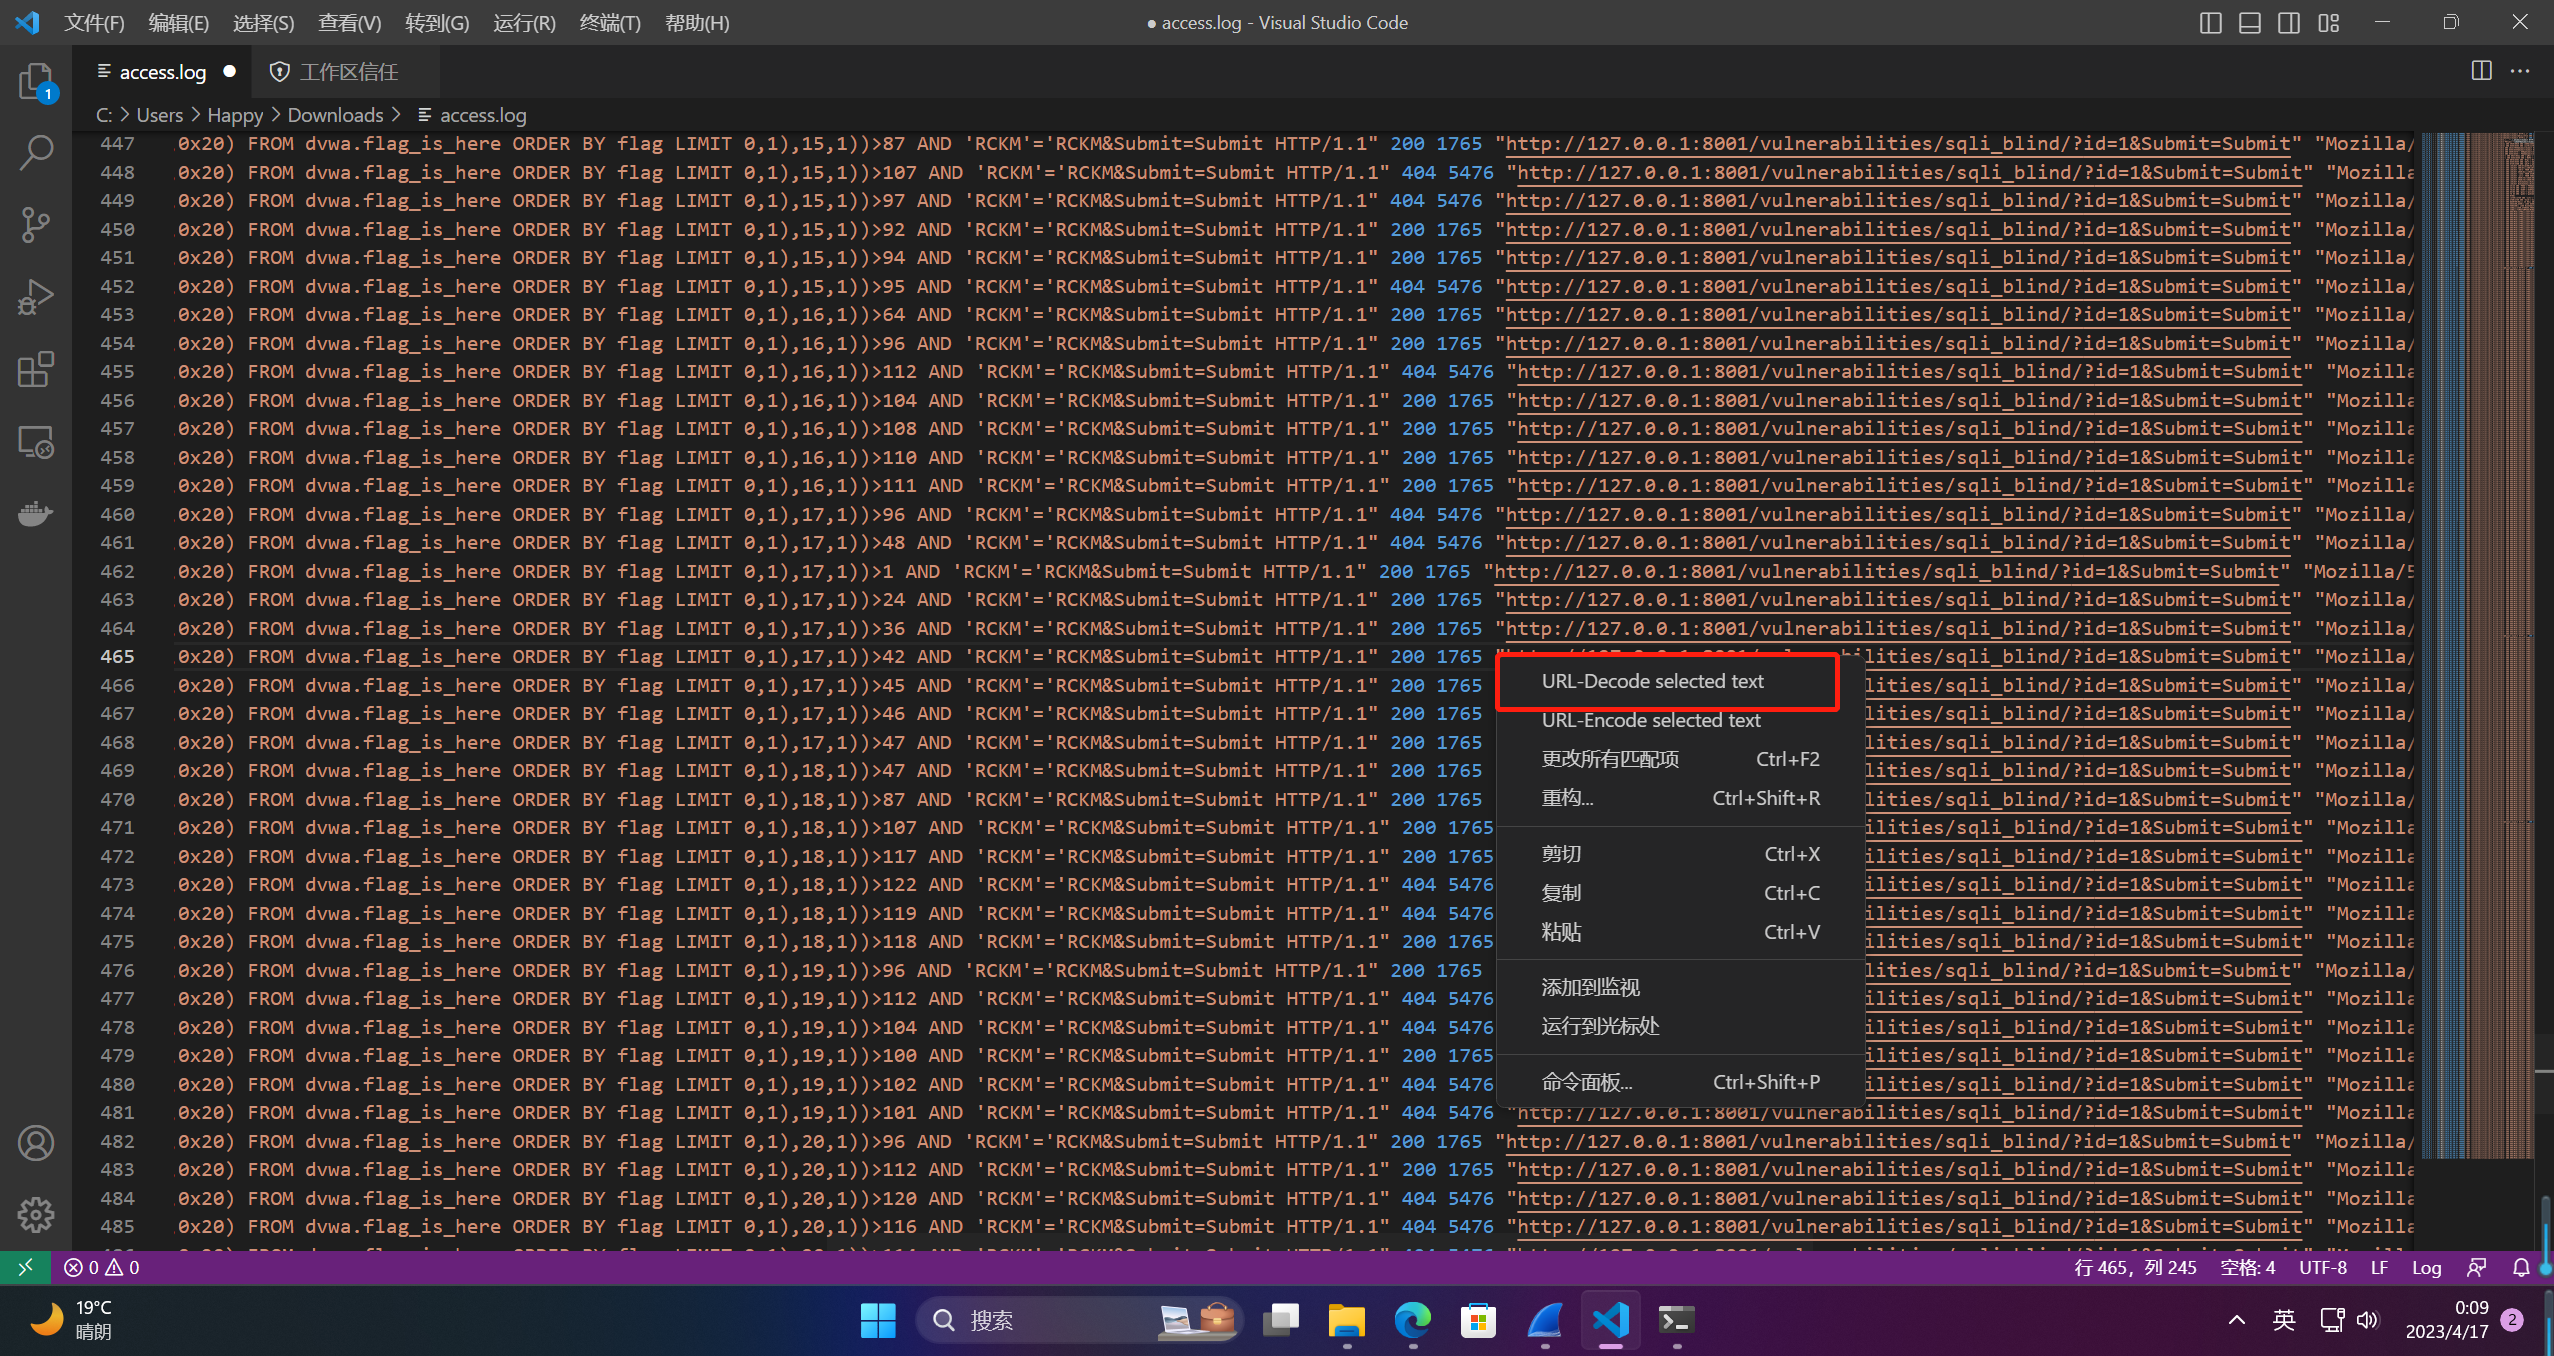Open the Explorer view in activity bar
This screenshot has width=2554, height=1356.
click(x=36, y=80)
